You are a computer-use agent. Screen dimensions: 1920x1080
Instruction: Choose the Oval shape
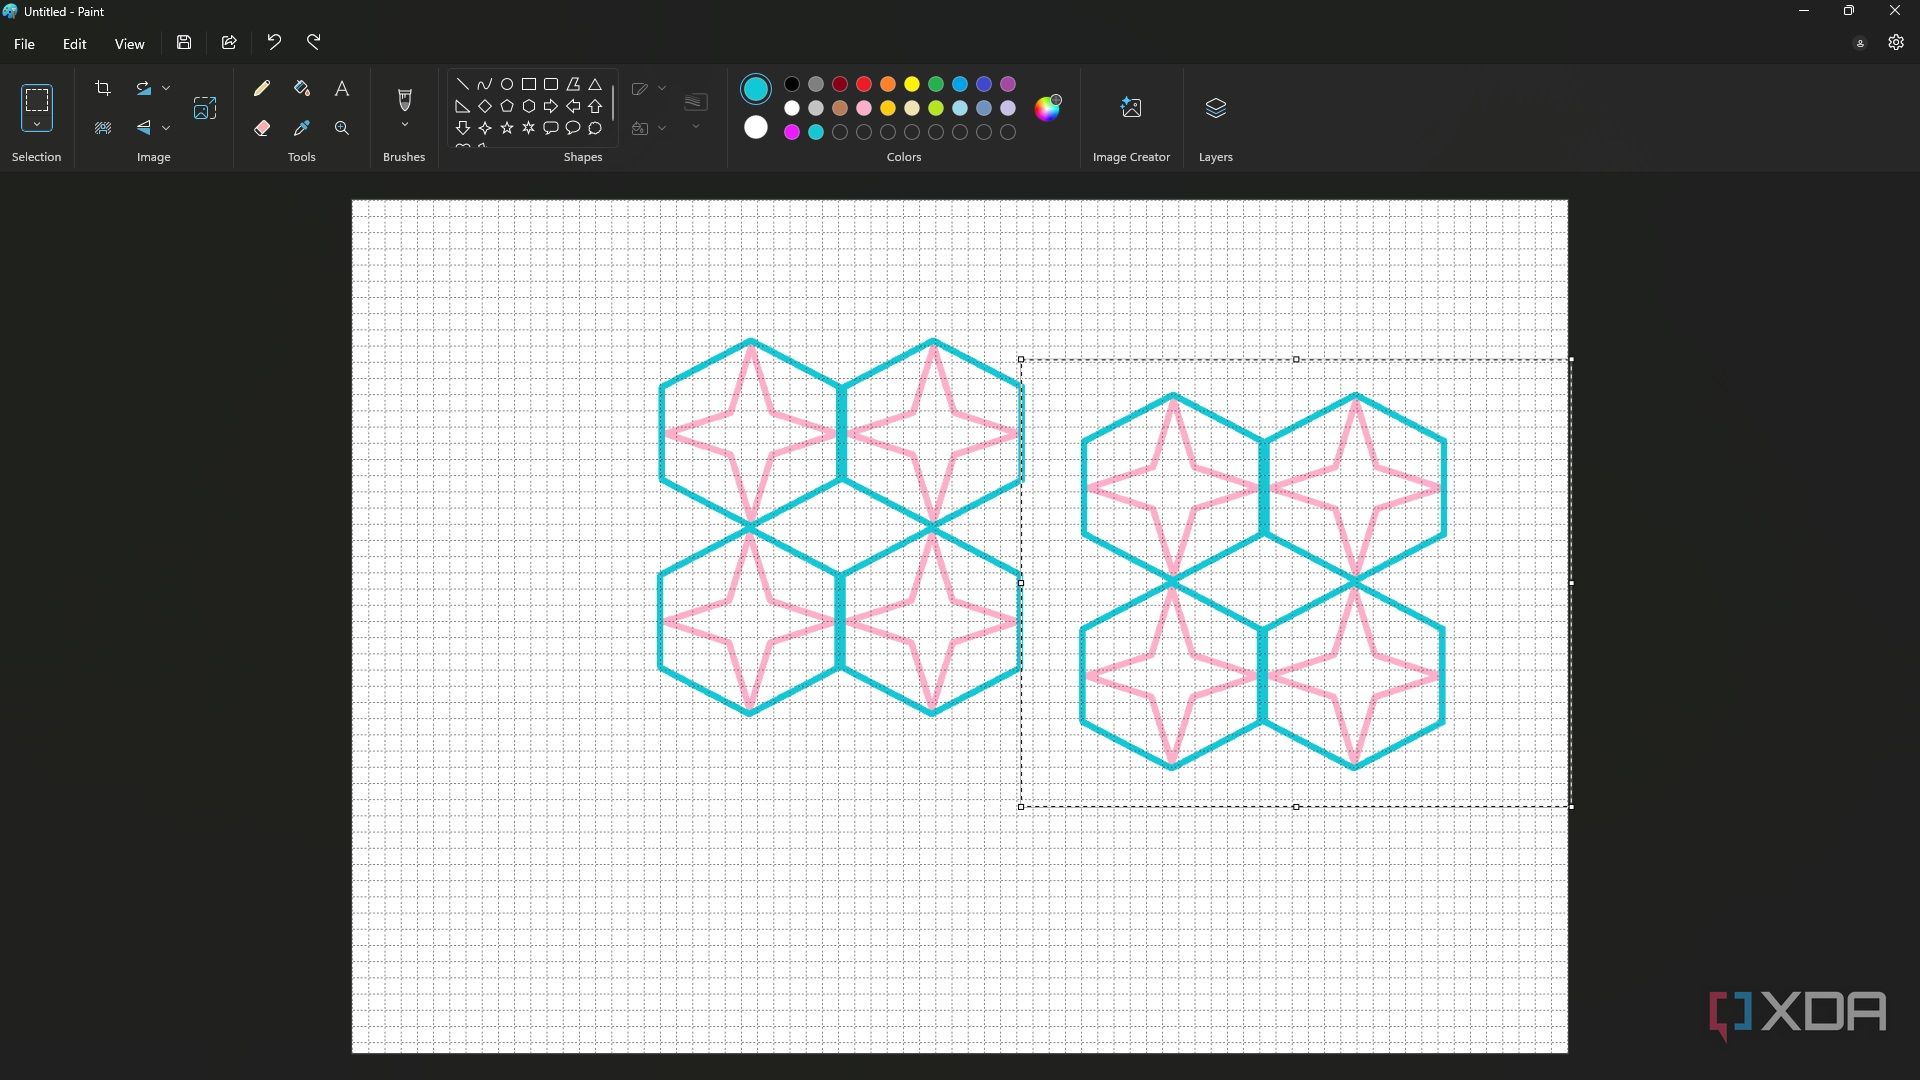[x=507, y=84]
